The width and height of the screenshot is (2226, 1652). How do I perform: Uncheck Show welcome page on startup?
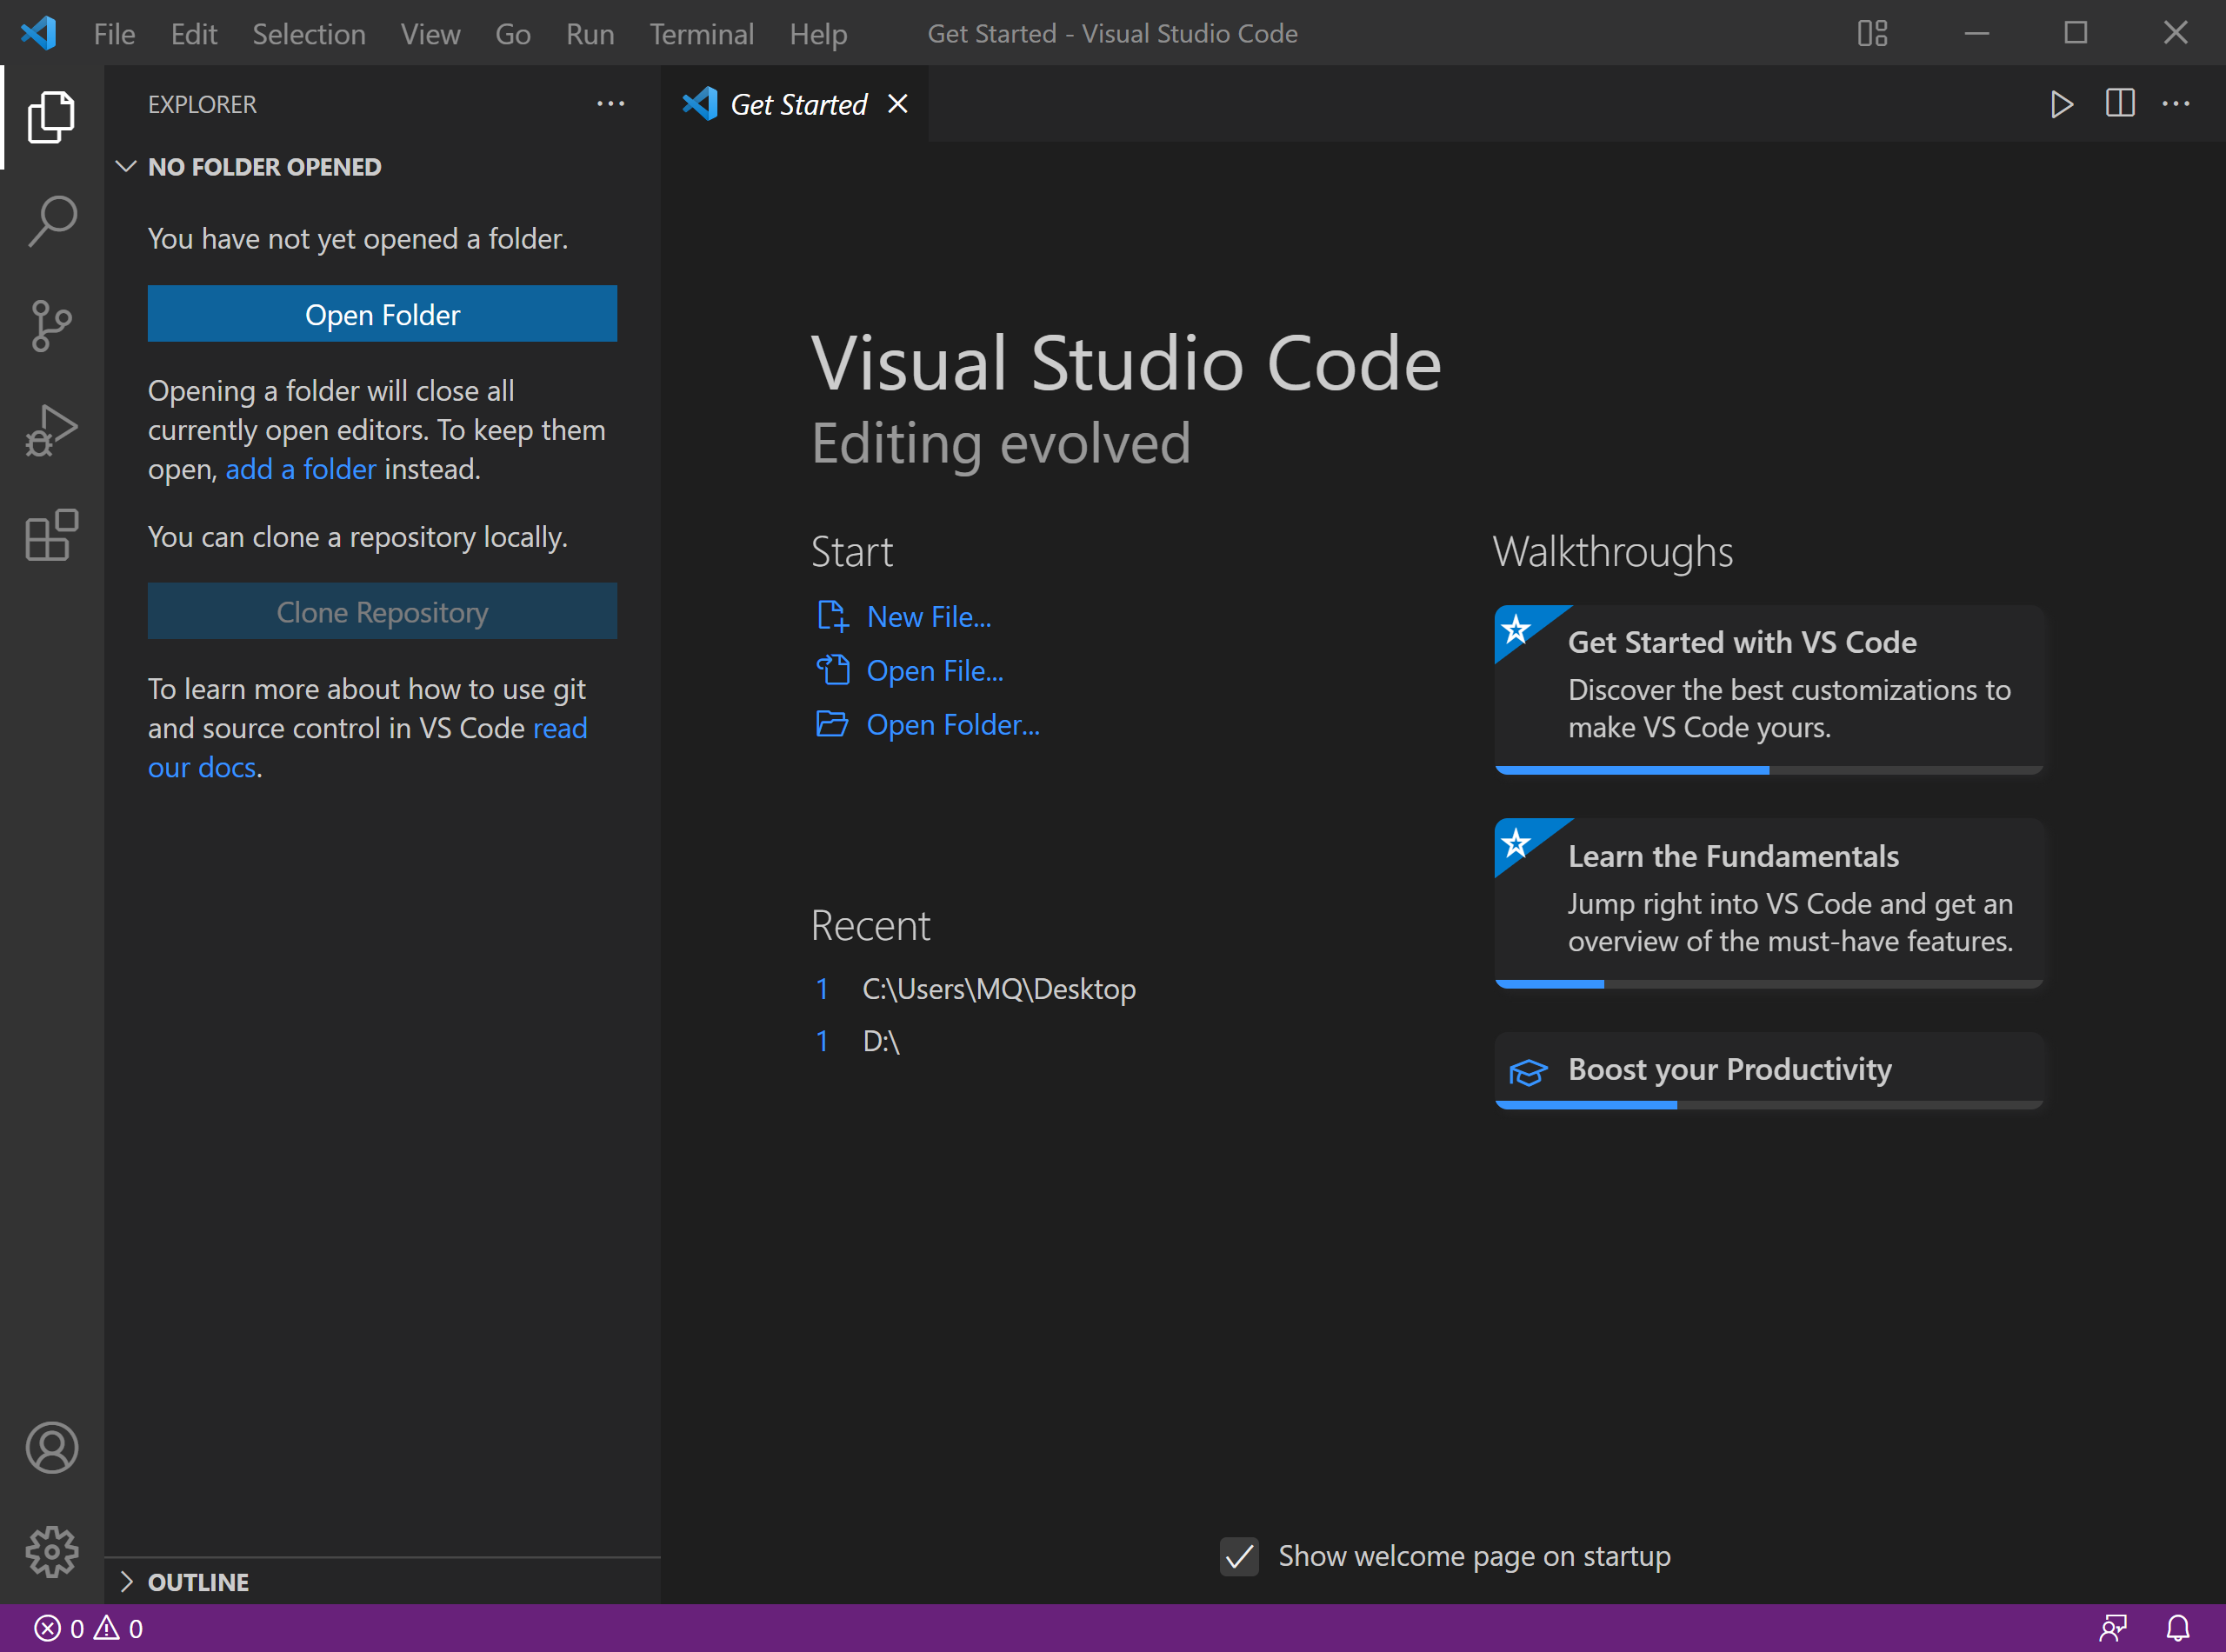coord(1239,1556)
